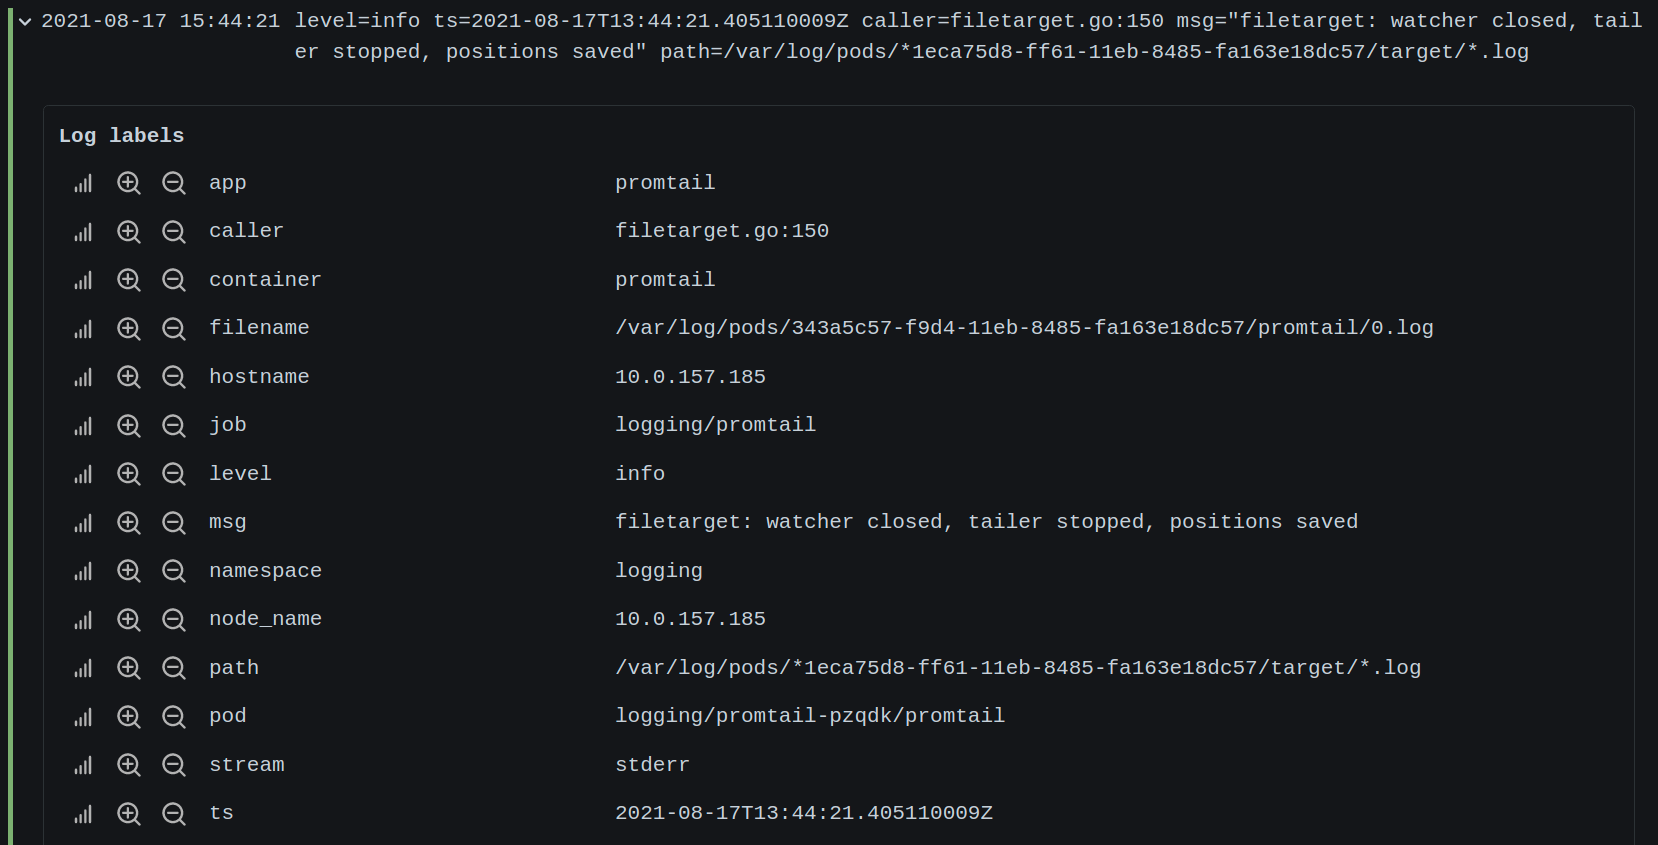Show statistics for path label
The height and width of the screenshot is (845, 1658).
point(83,668)
